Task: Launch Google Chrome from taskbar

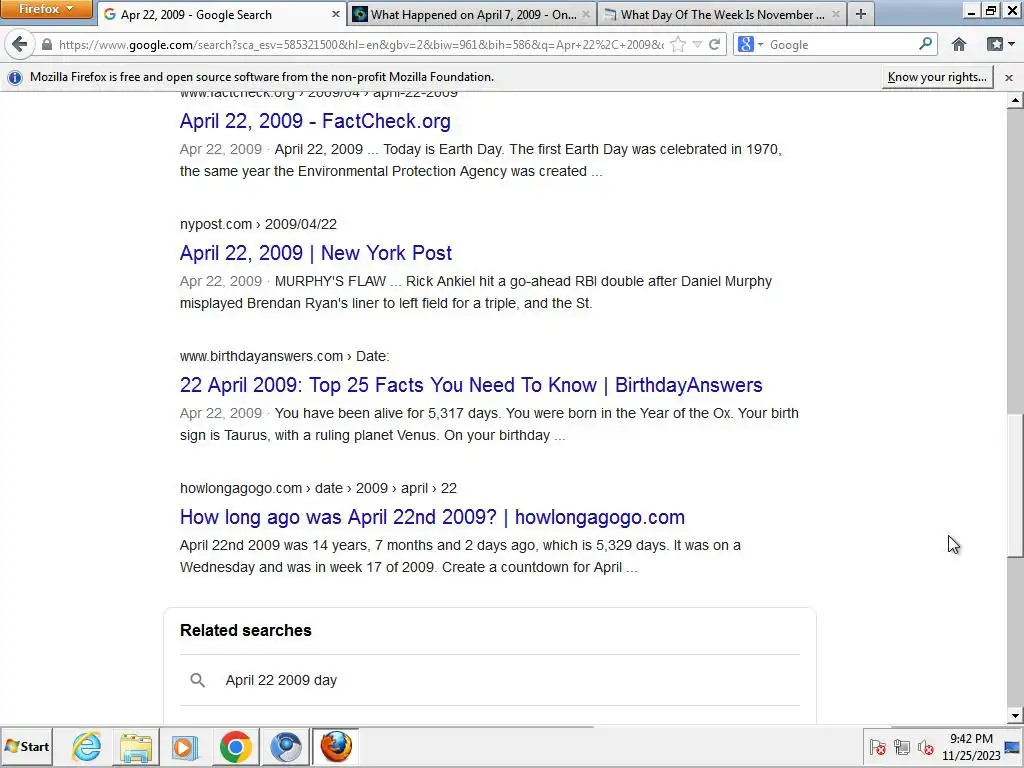Action: [236, 746]
